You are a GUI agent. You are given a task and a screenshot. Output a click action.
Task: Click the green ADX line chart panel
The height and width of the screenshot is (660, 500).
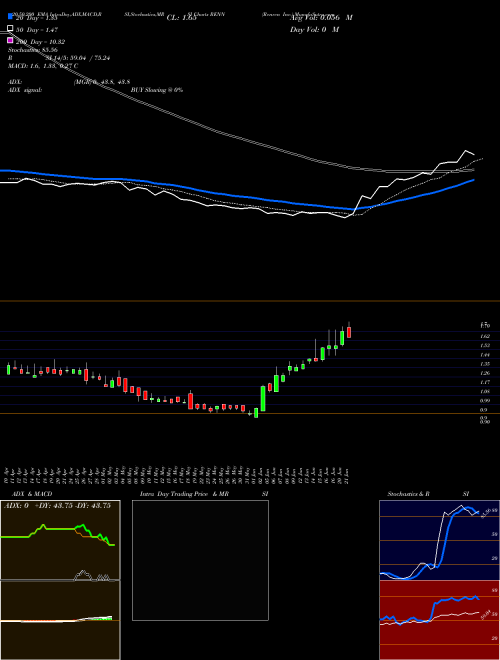click(60, 541)
